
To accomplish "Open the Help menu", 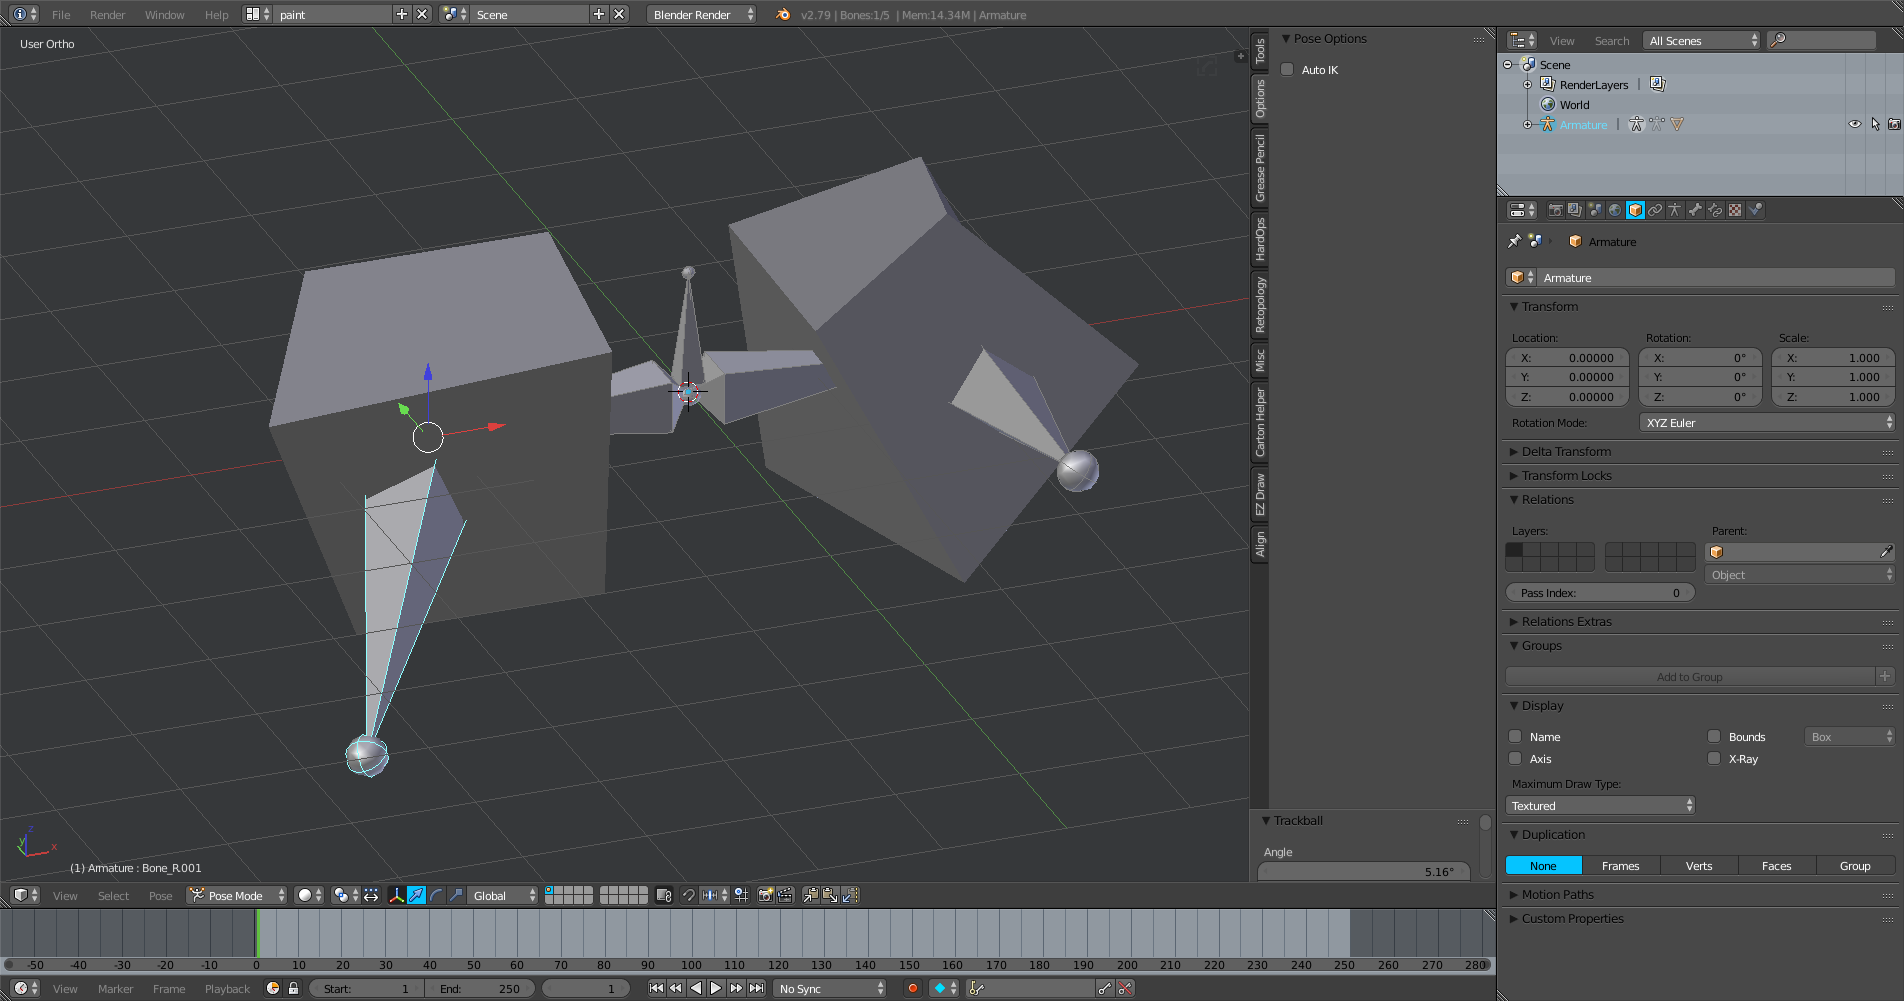I will pyautogui.click(x=217, y=15).
